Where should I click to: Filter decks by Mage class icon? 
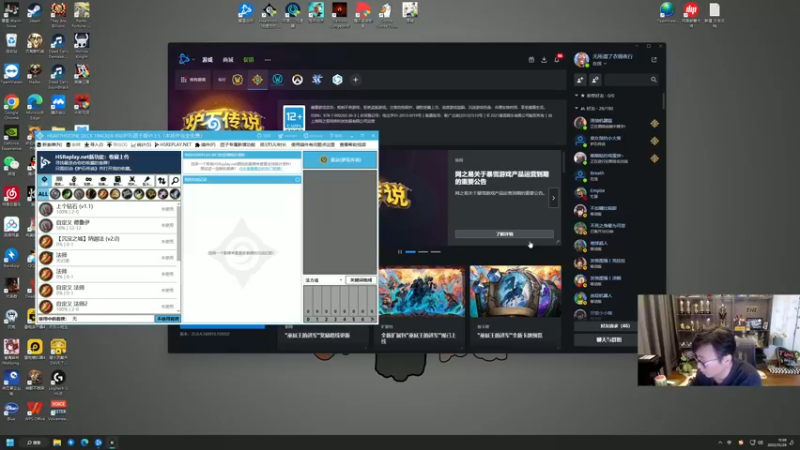(x=103, y=194)
